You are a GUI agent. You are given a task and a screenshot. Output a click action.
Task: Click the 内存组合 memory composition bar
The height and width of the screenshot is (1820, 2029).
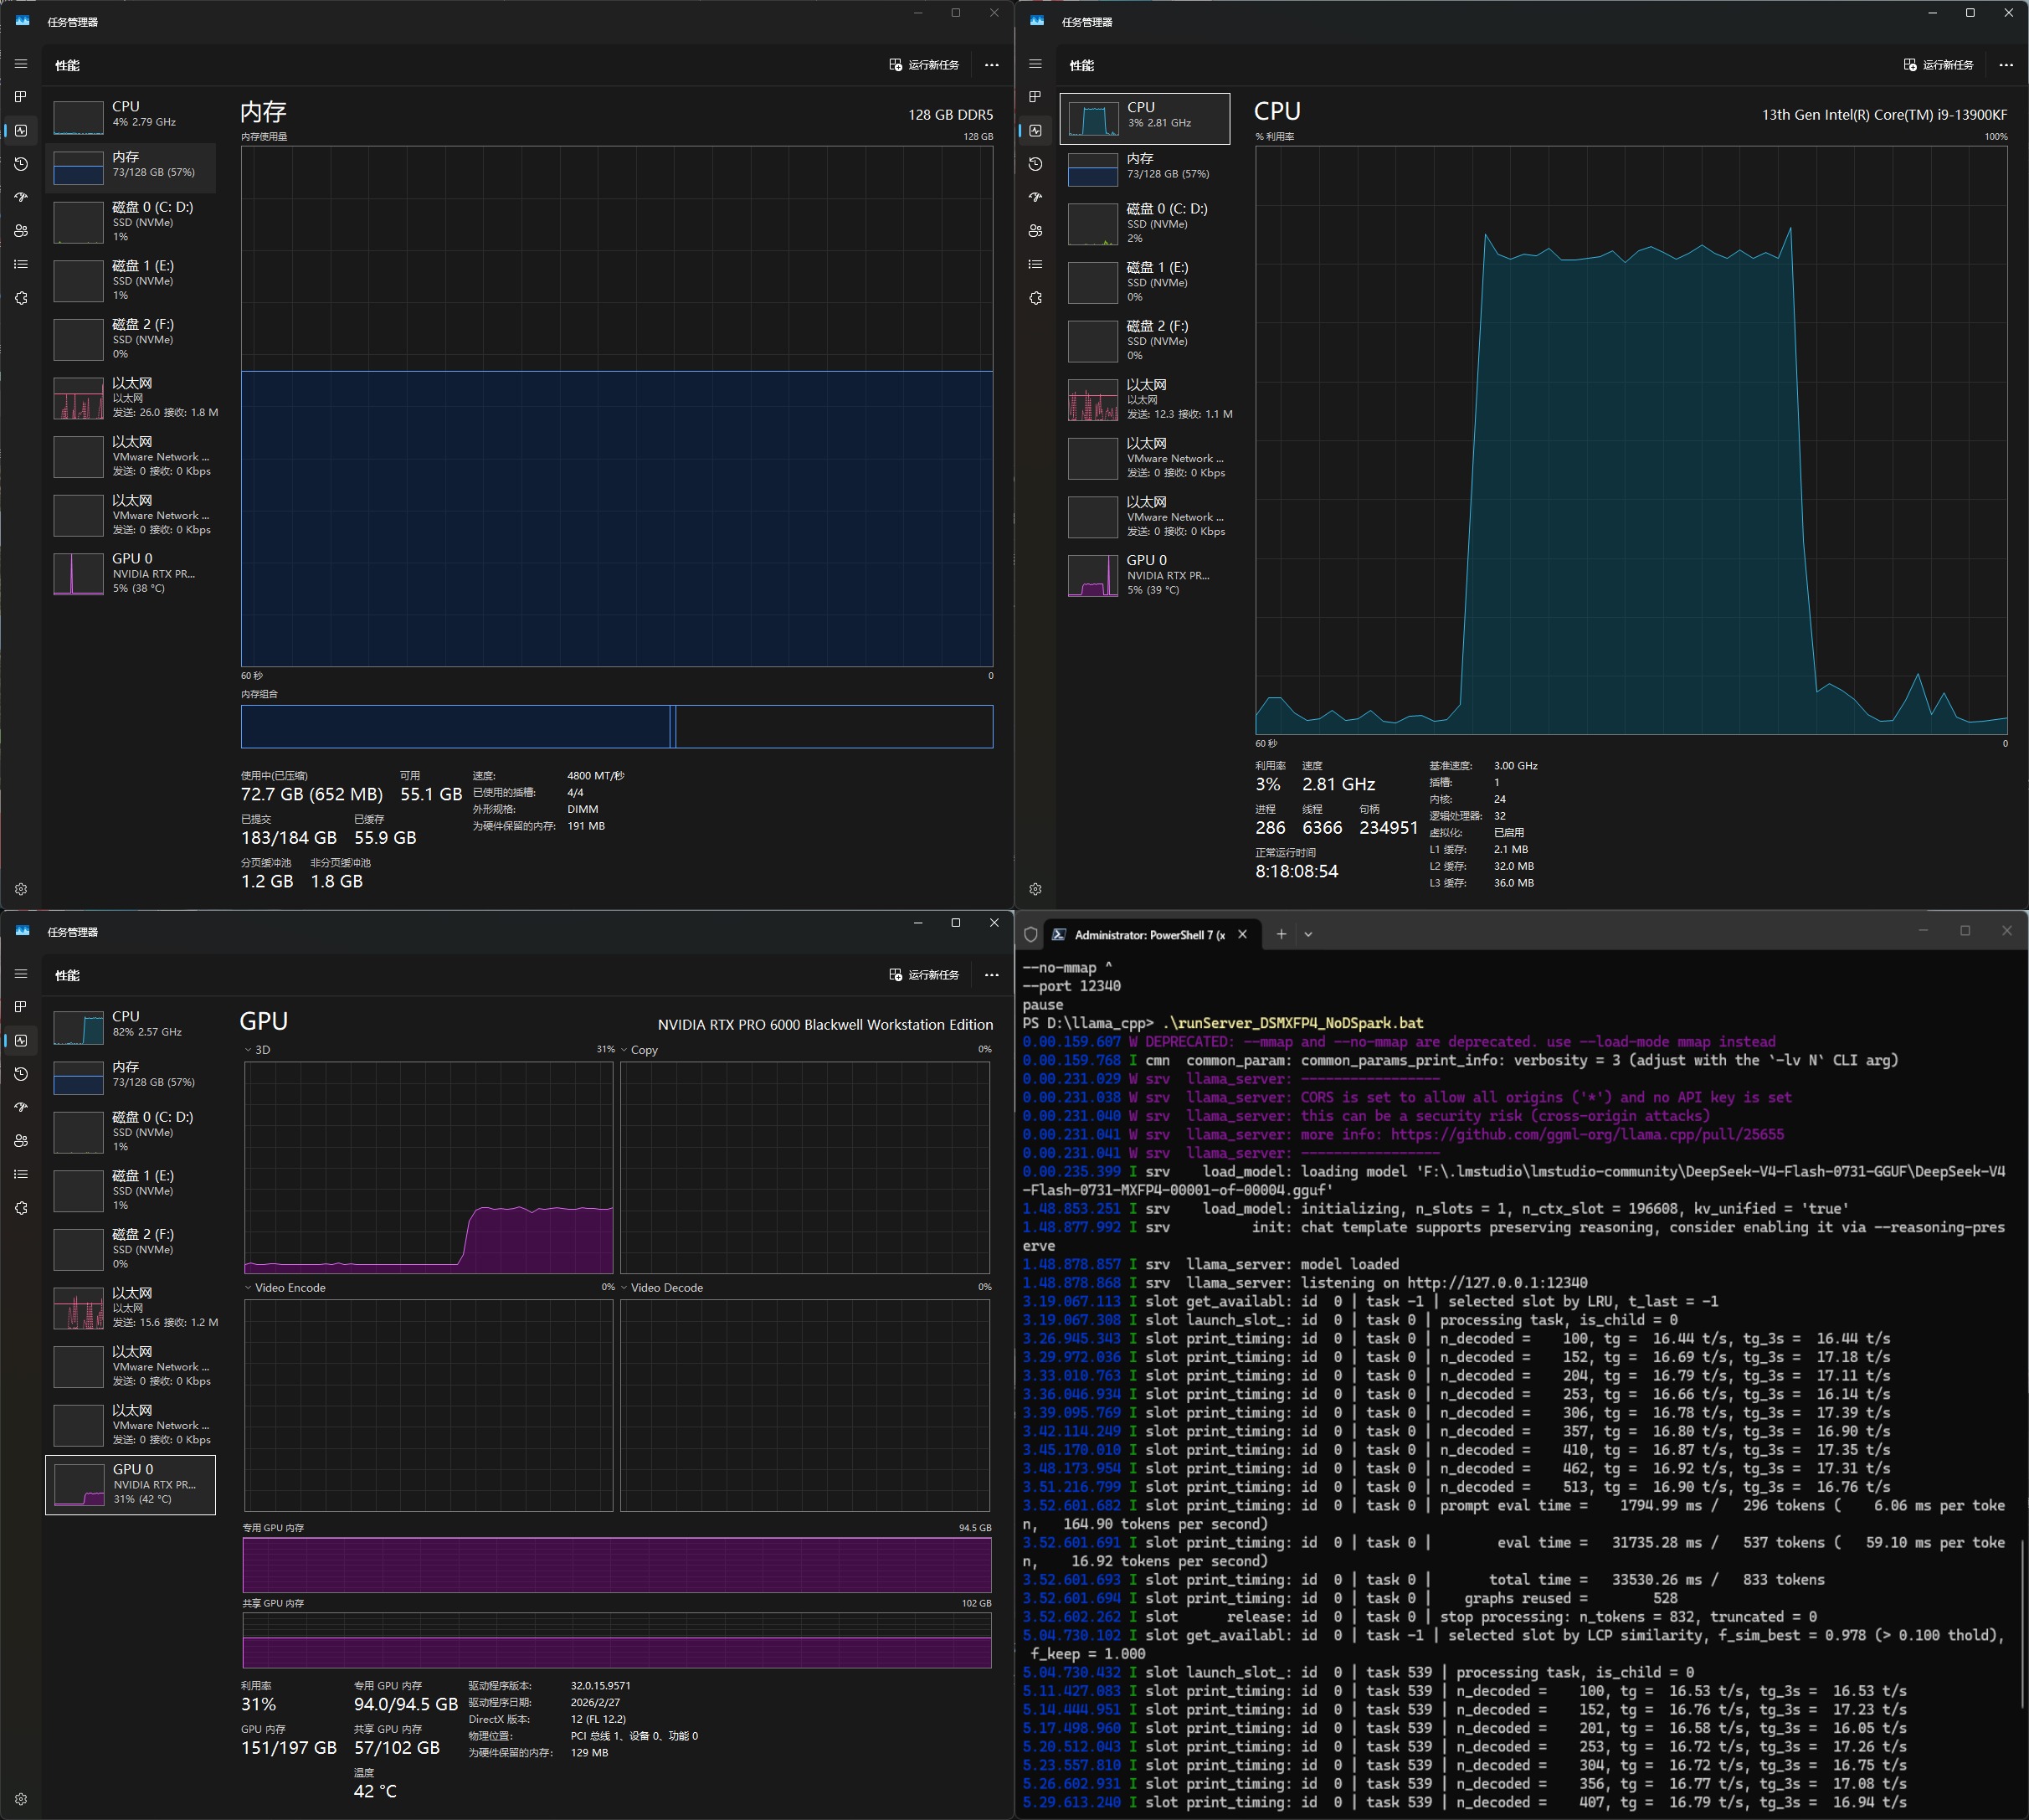coord(617,726)
